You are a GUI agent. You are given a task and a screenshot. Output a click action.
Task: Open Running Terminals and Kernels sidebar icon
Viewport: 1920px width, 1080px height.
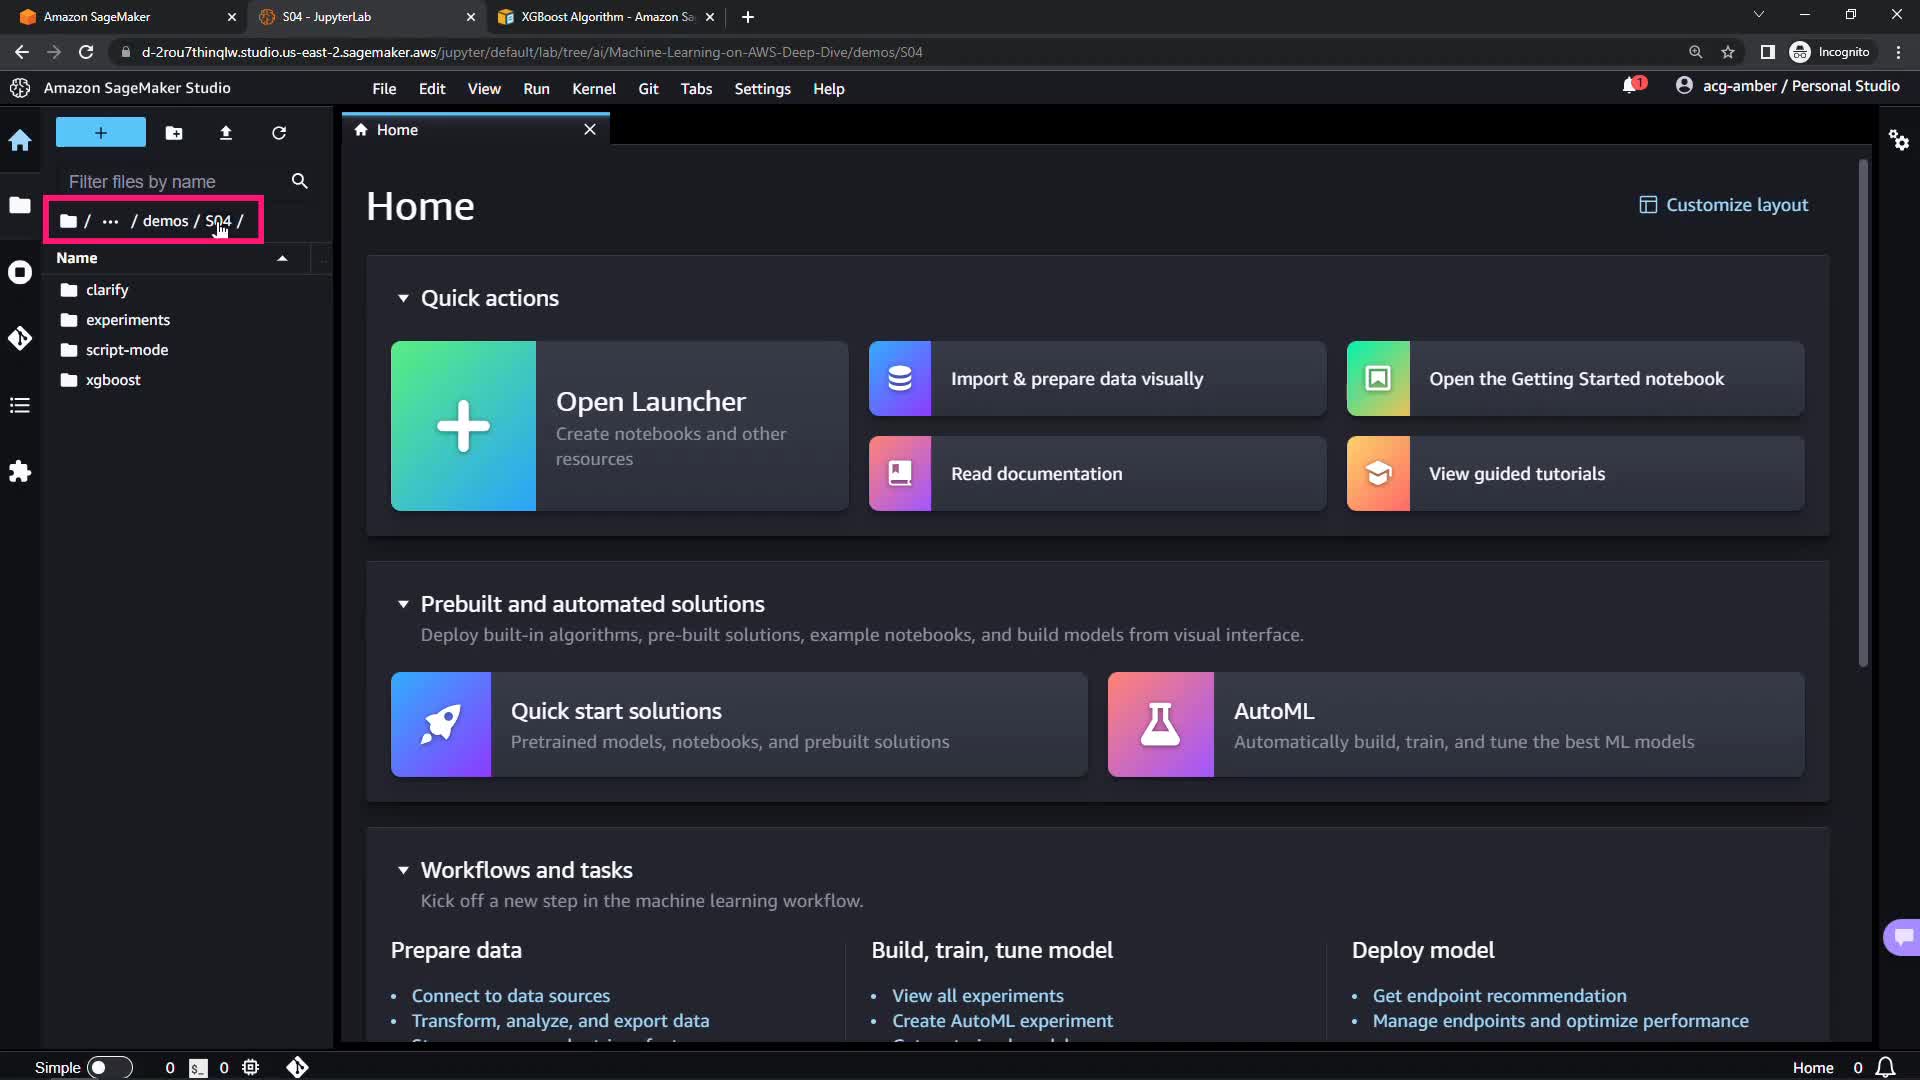click(x=20, y=272)
